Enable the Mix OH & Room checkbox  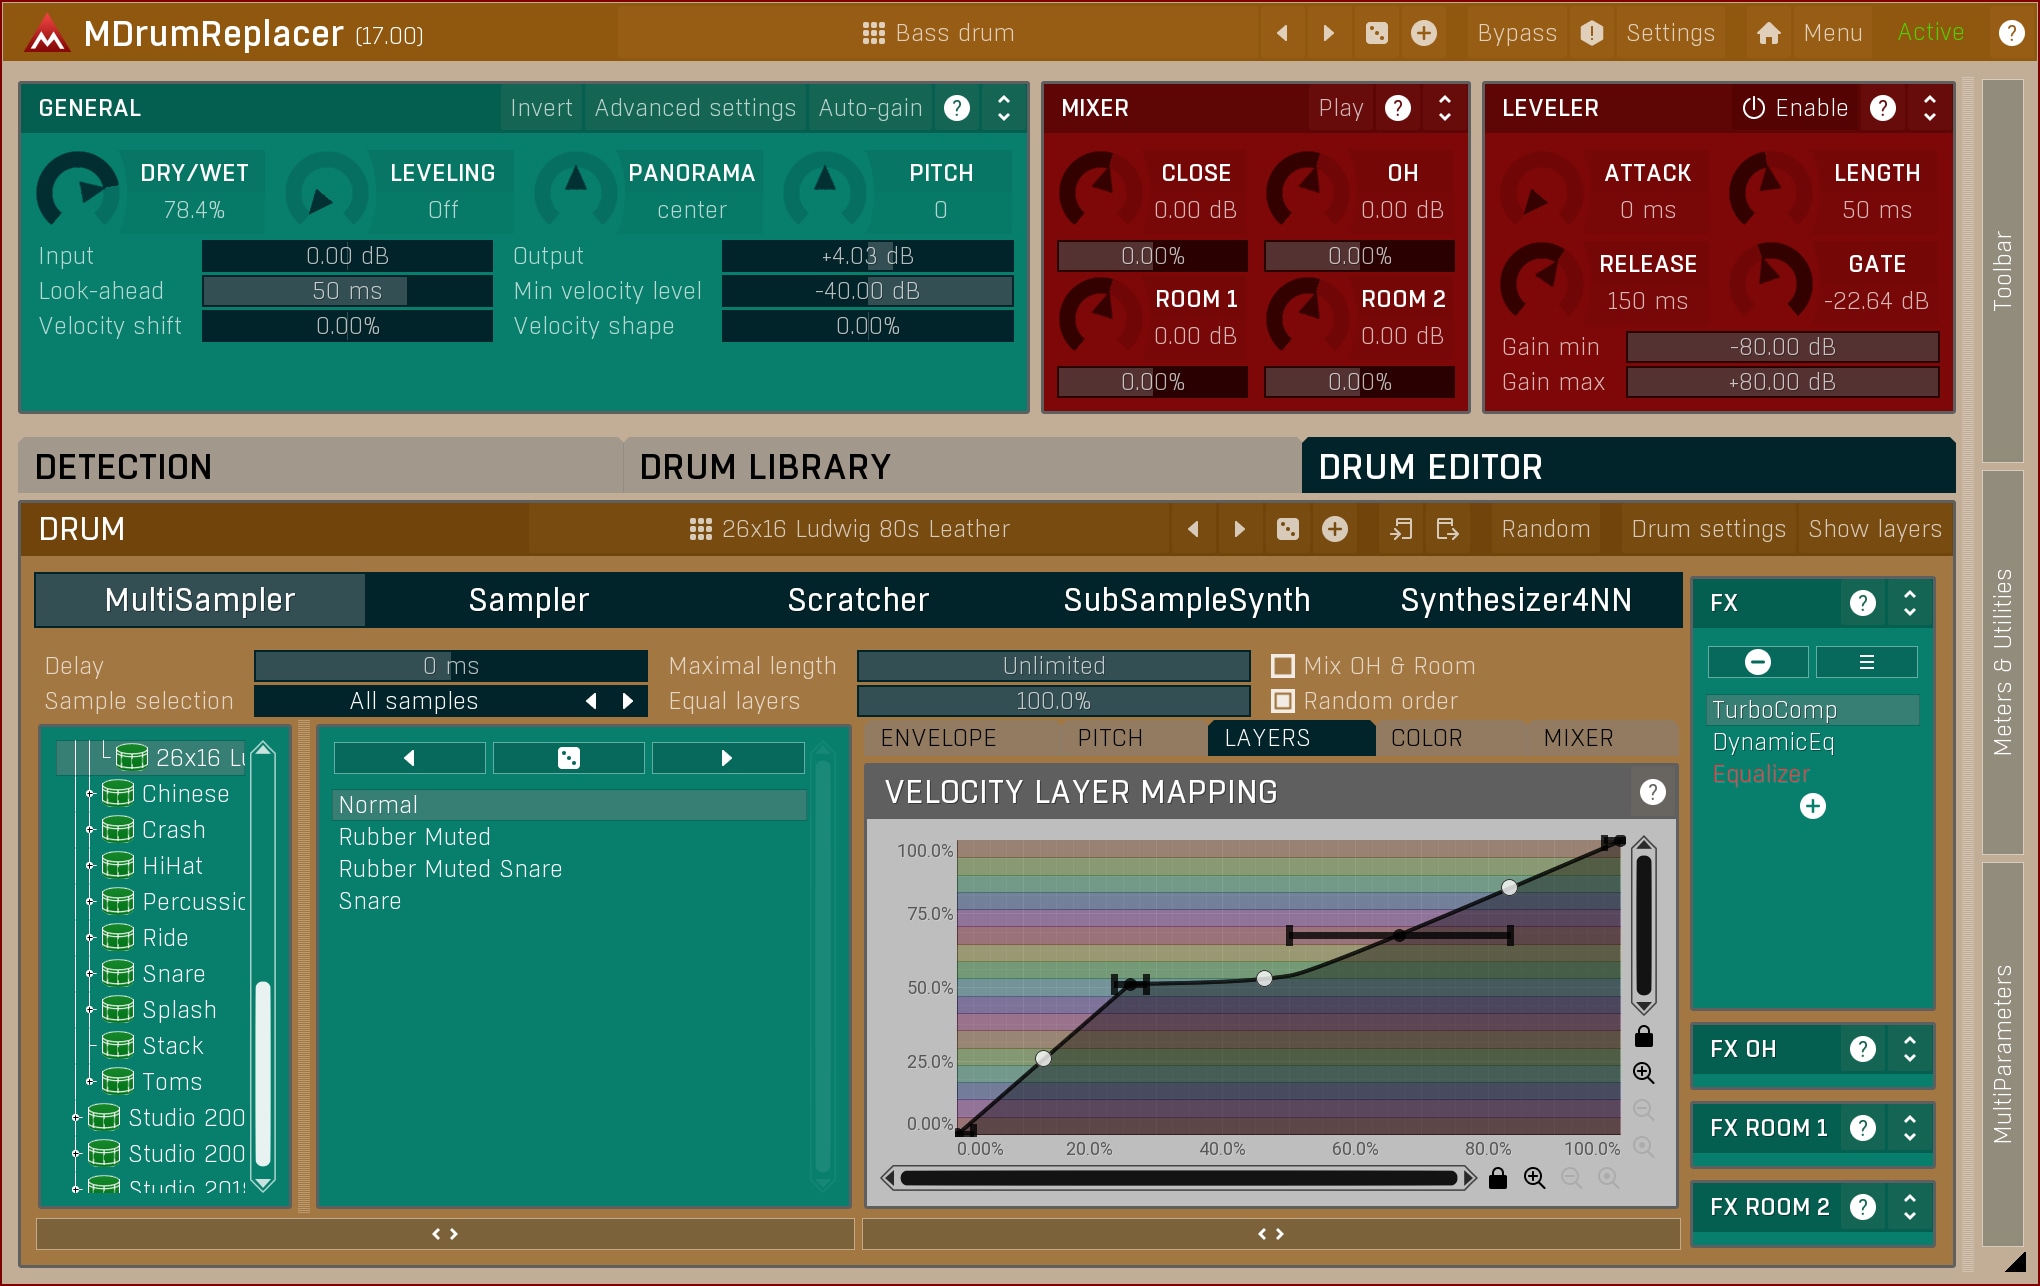click(1282, 666)
